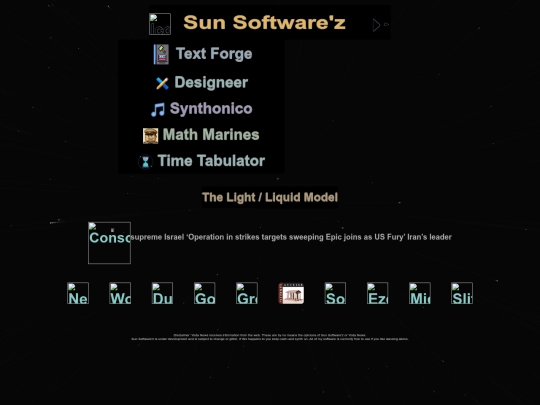Image resolution: width=540 pixels, height=405 pixels.
Task: Click the temple columns archive icon
Action: 291,294
